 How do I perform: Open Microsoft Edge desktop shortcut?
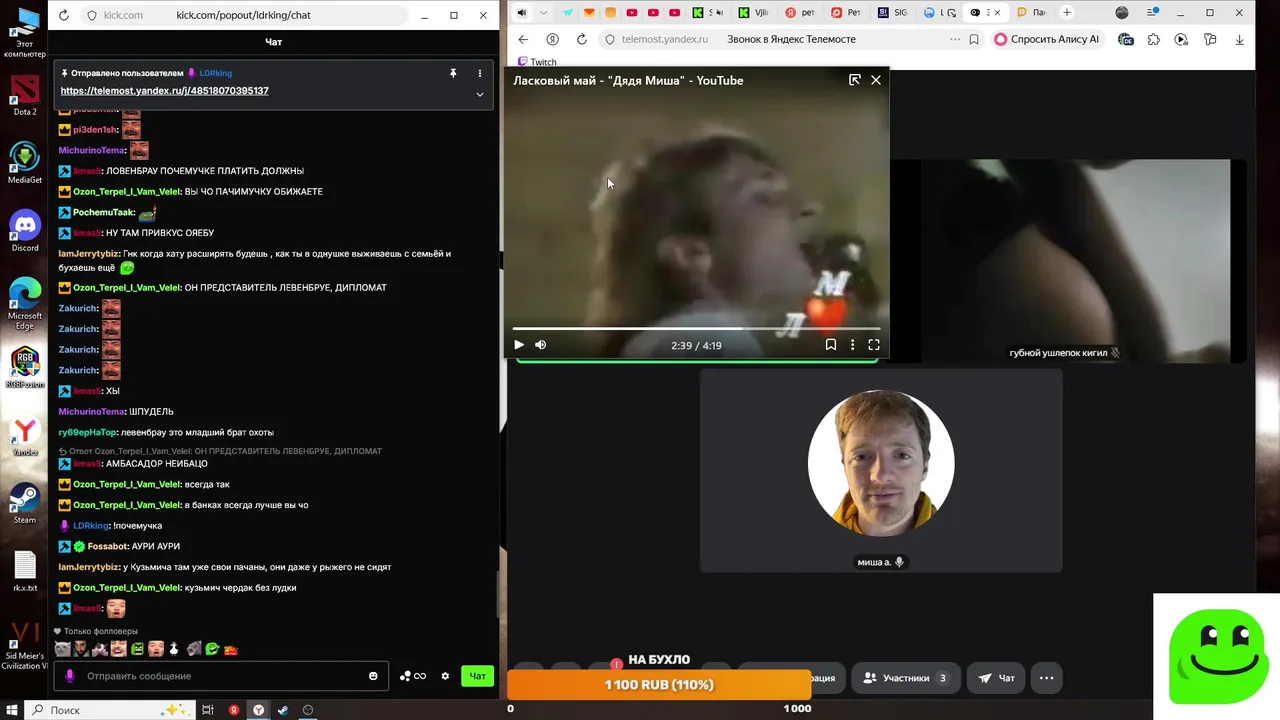[25, 303]
